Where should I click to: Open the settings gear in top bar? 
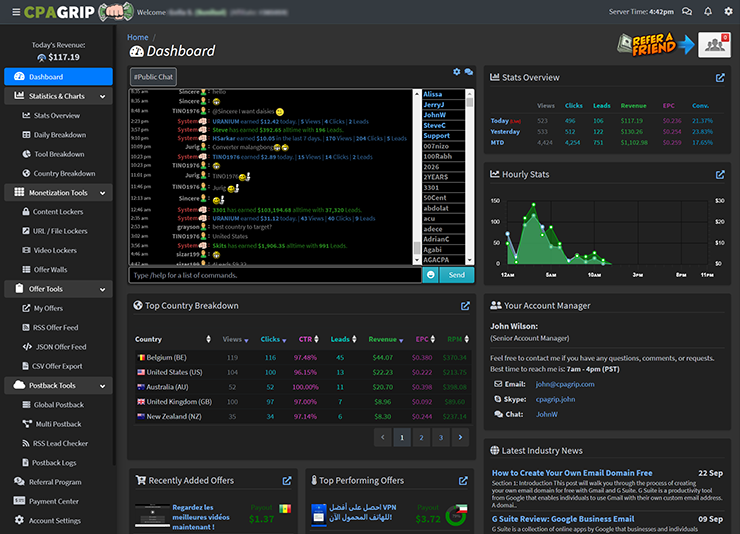pyautogui.click(x=727, y=13)
